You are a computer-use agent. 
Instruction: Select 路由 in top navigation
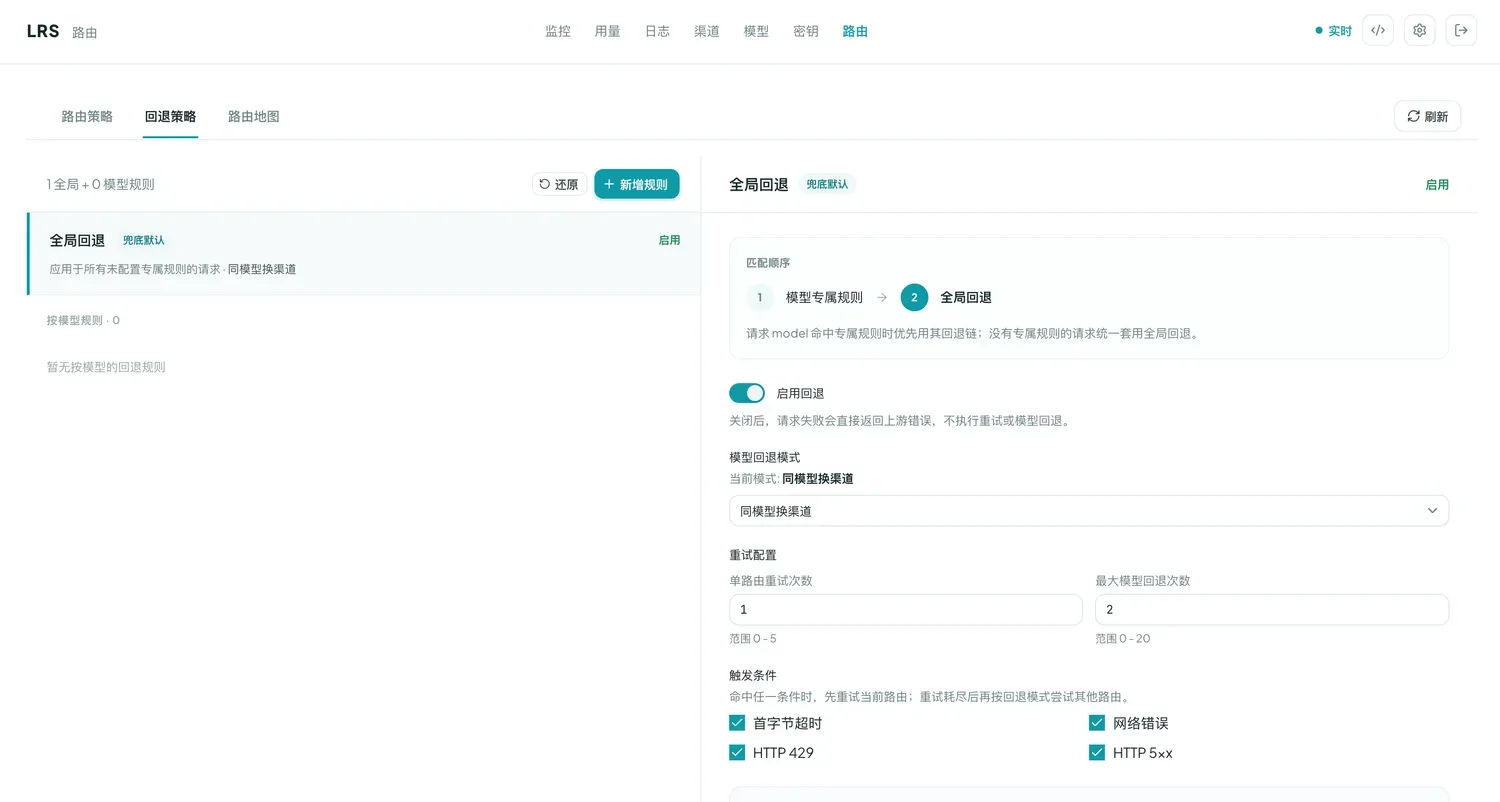[855, 31]
